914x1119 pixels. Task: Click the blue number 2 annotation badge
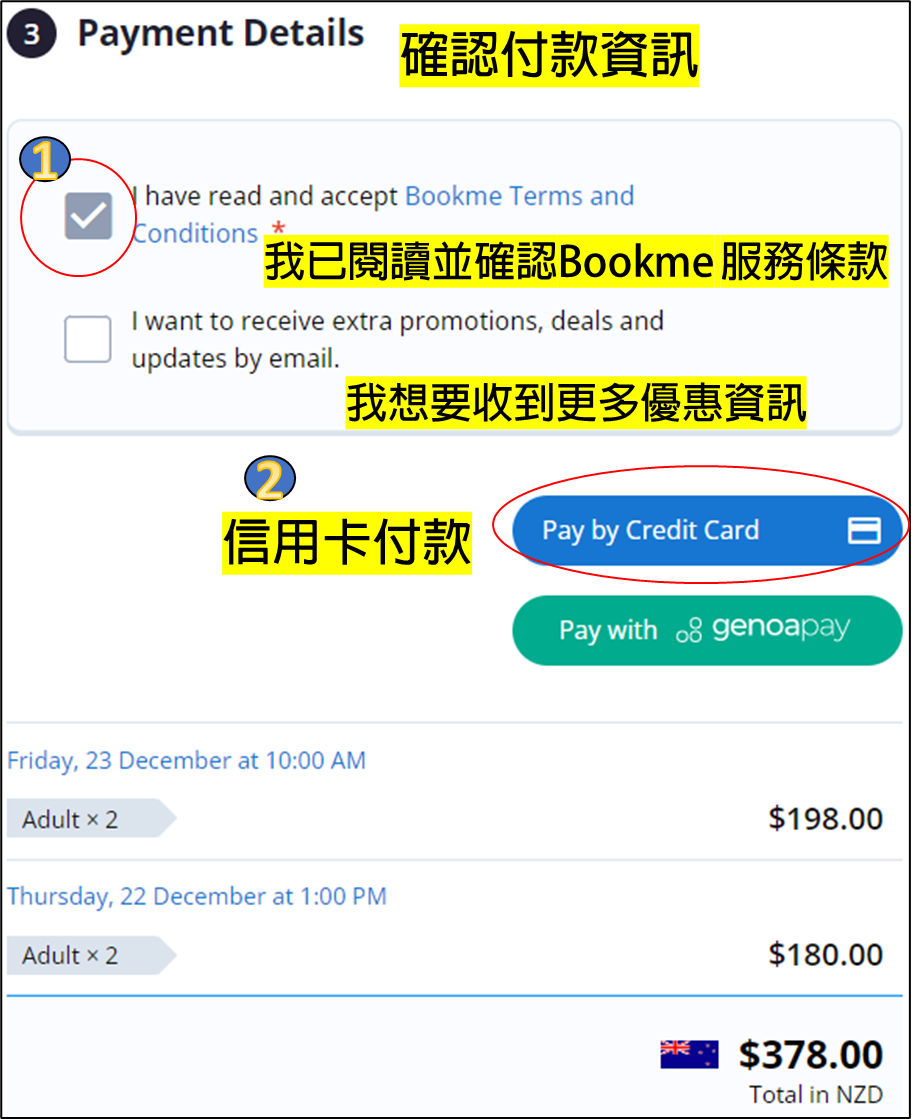coord(270,479)
